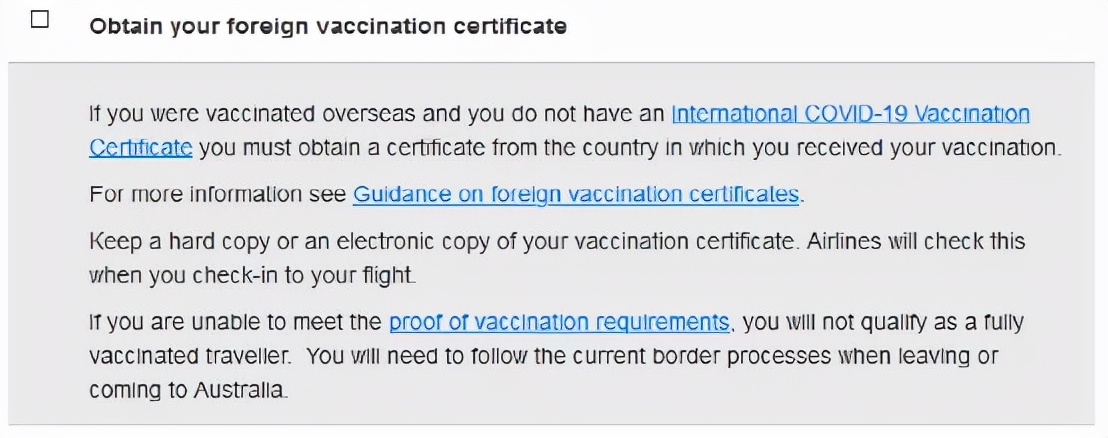Click the 'For more information see' text
The height and width of the screenshot is (438, 1108).
pyautogui.click(x=218, y=194)
